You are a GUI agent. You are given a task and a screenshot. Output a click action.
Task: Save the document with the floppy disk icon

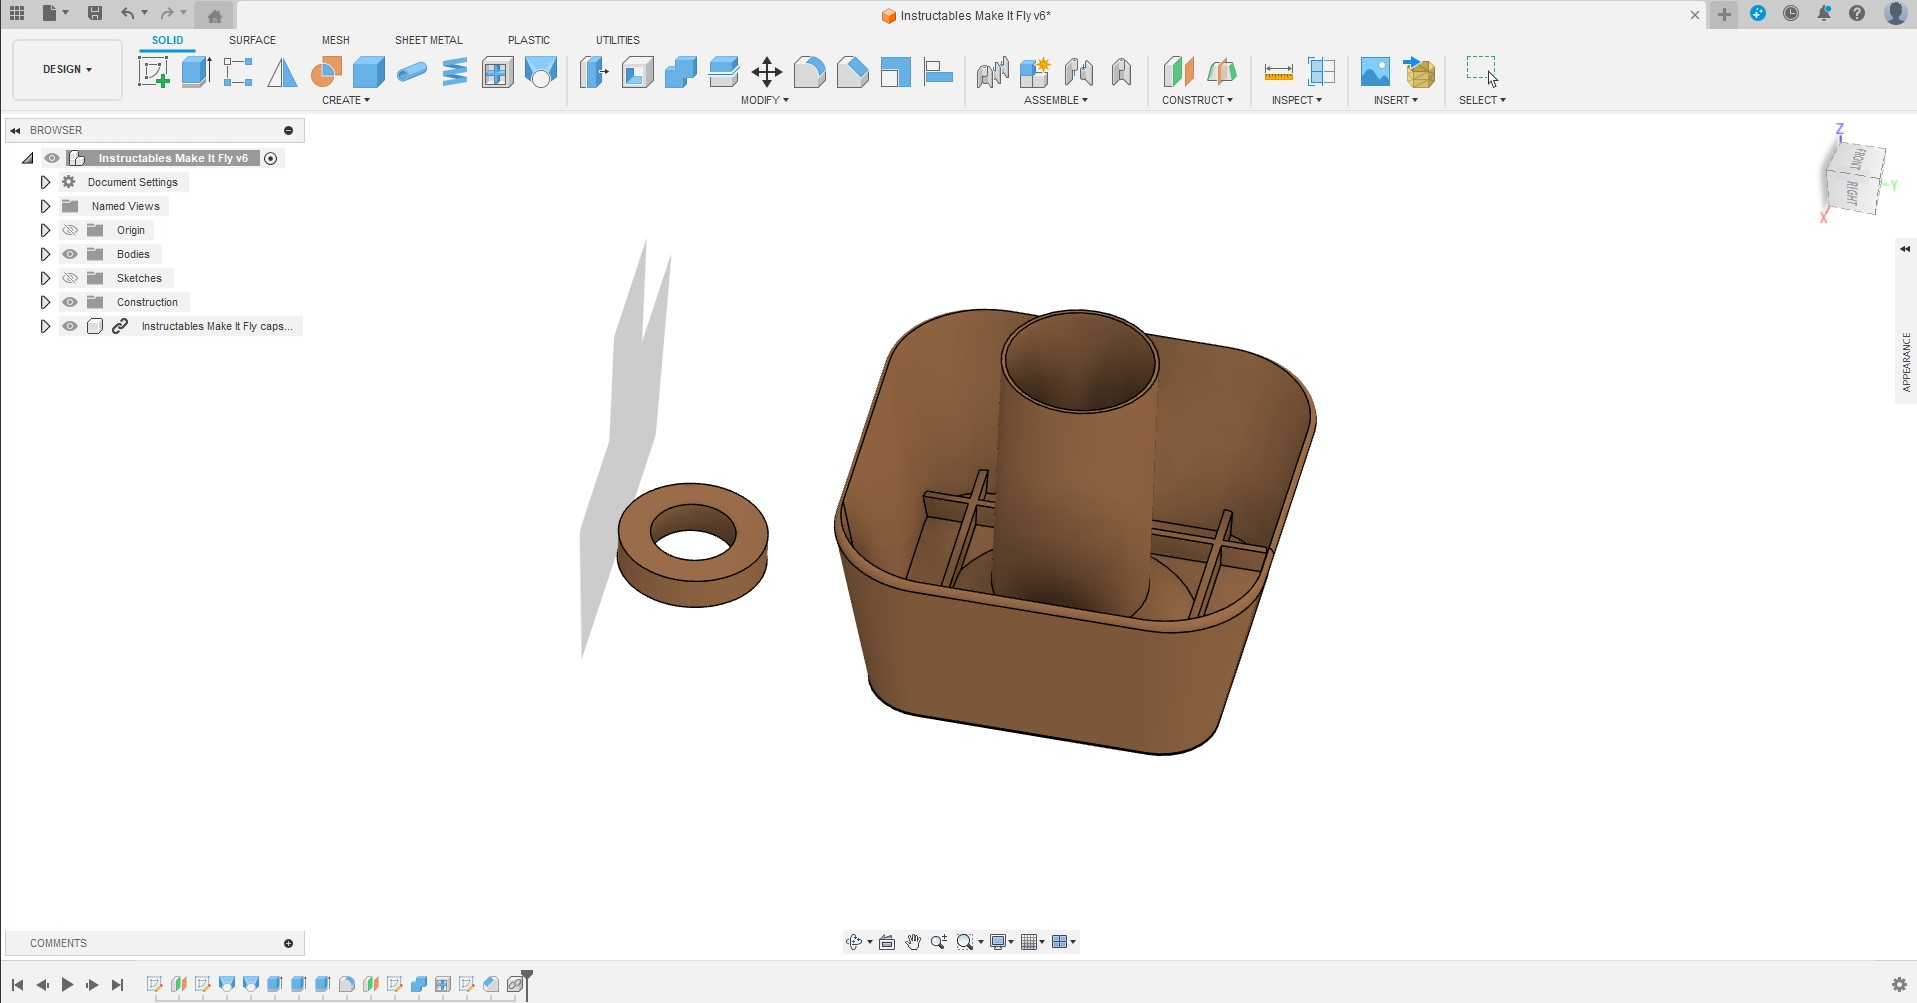[x=95, y=14]
